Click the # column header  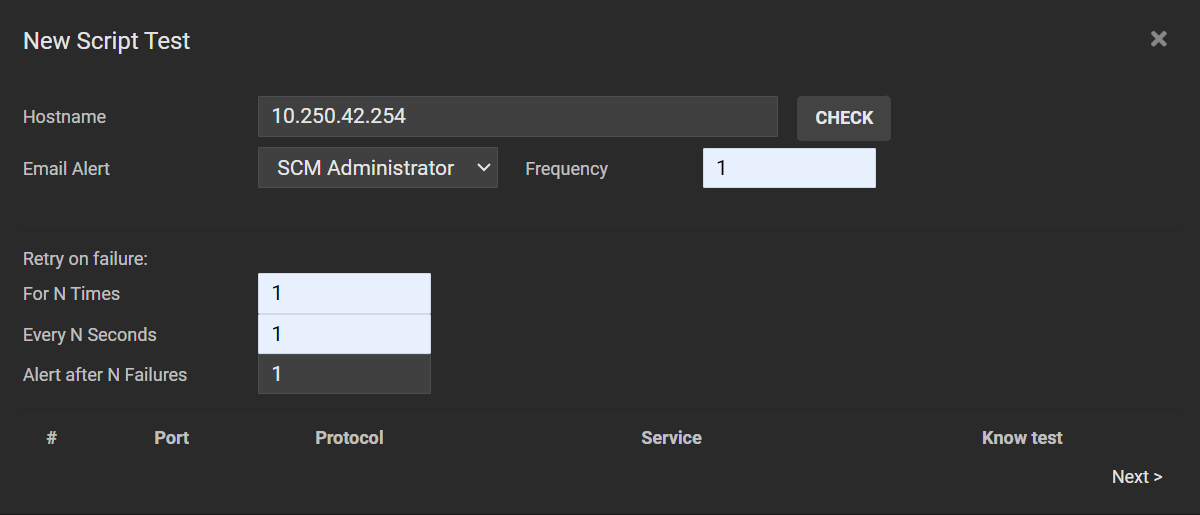coord(51,438)
